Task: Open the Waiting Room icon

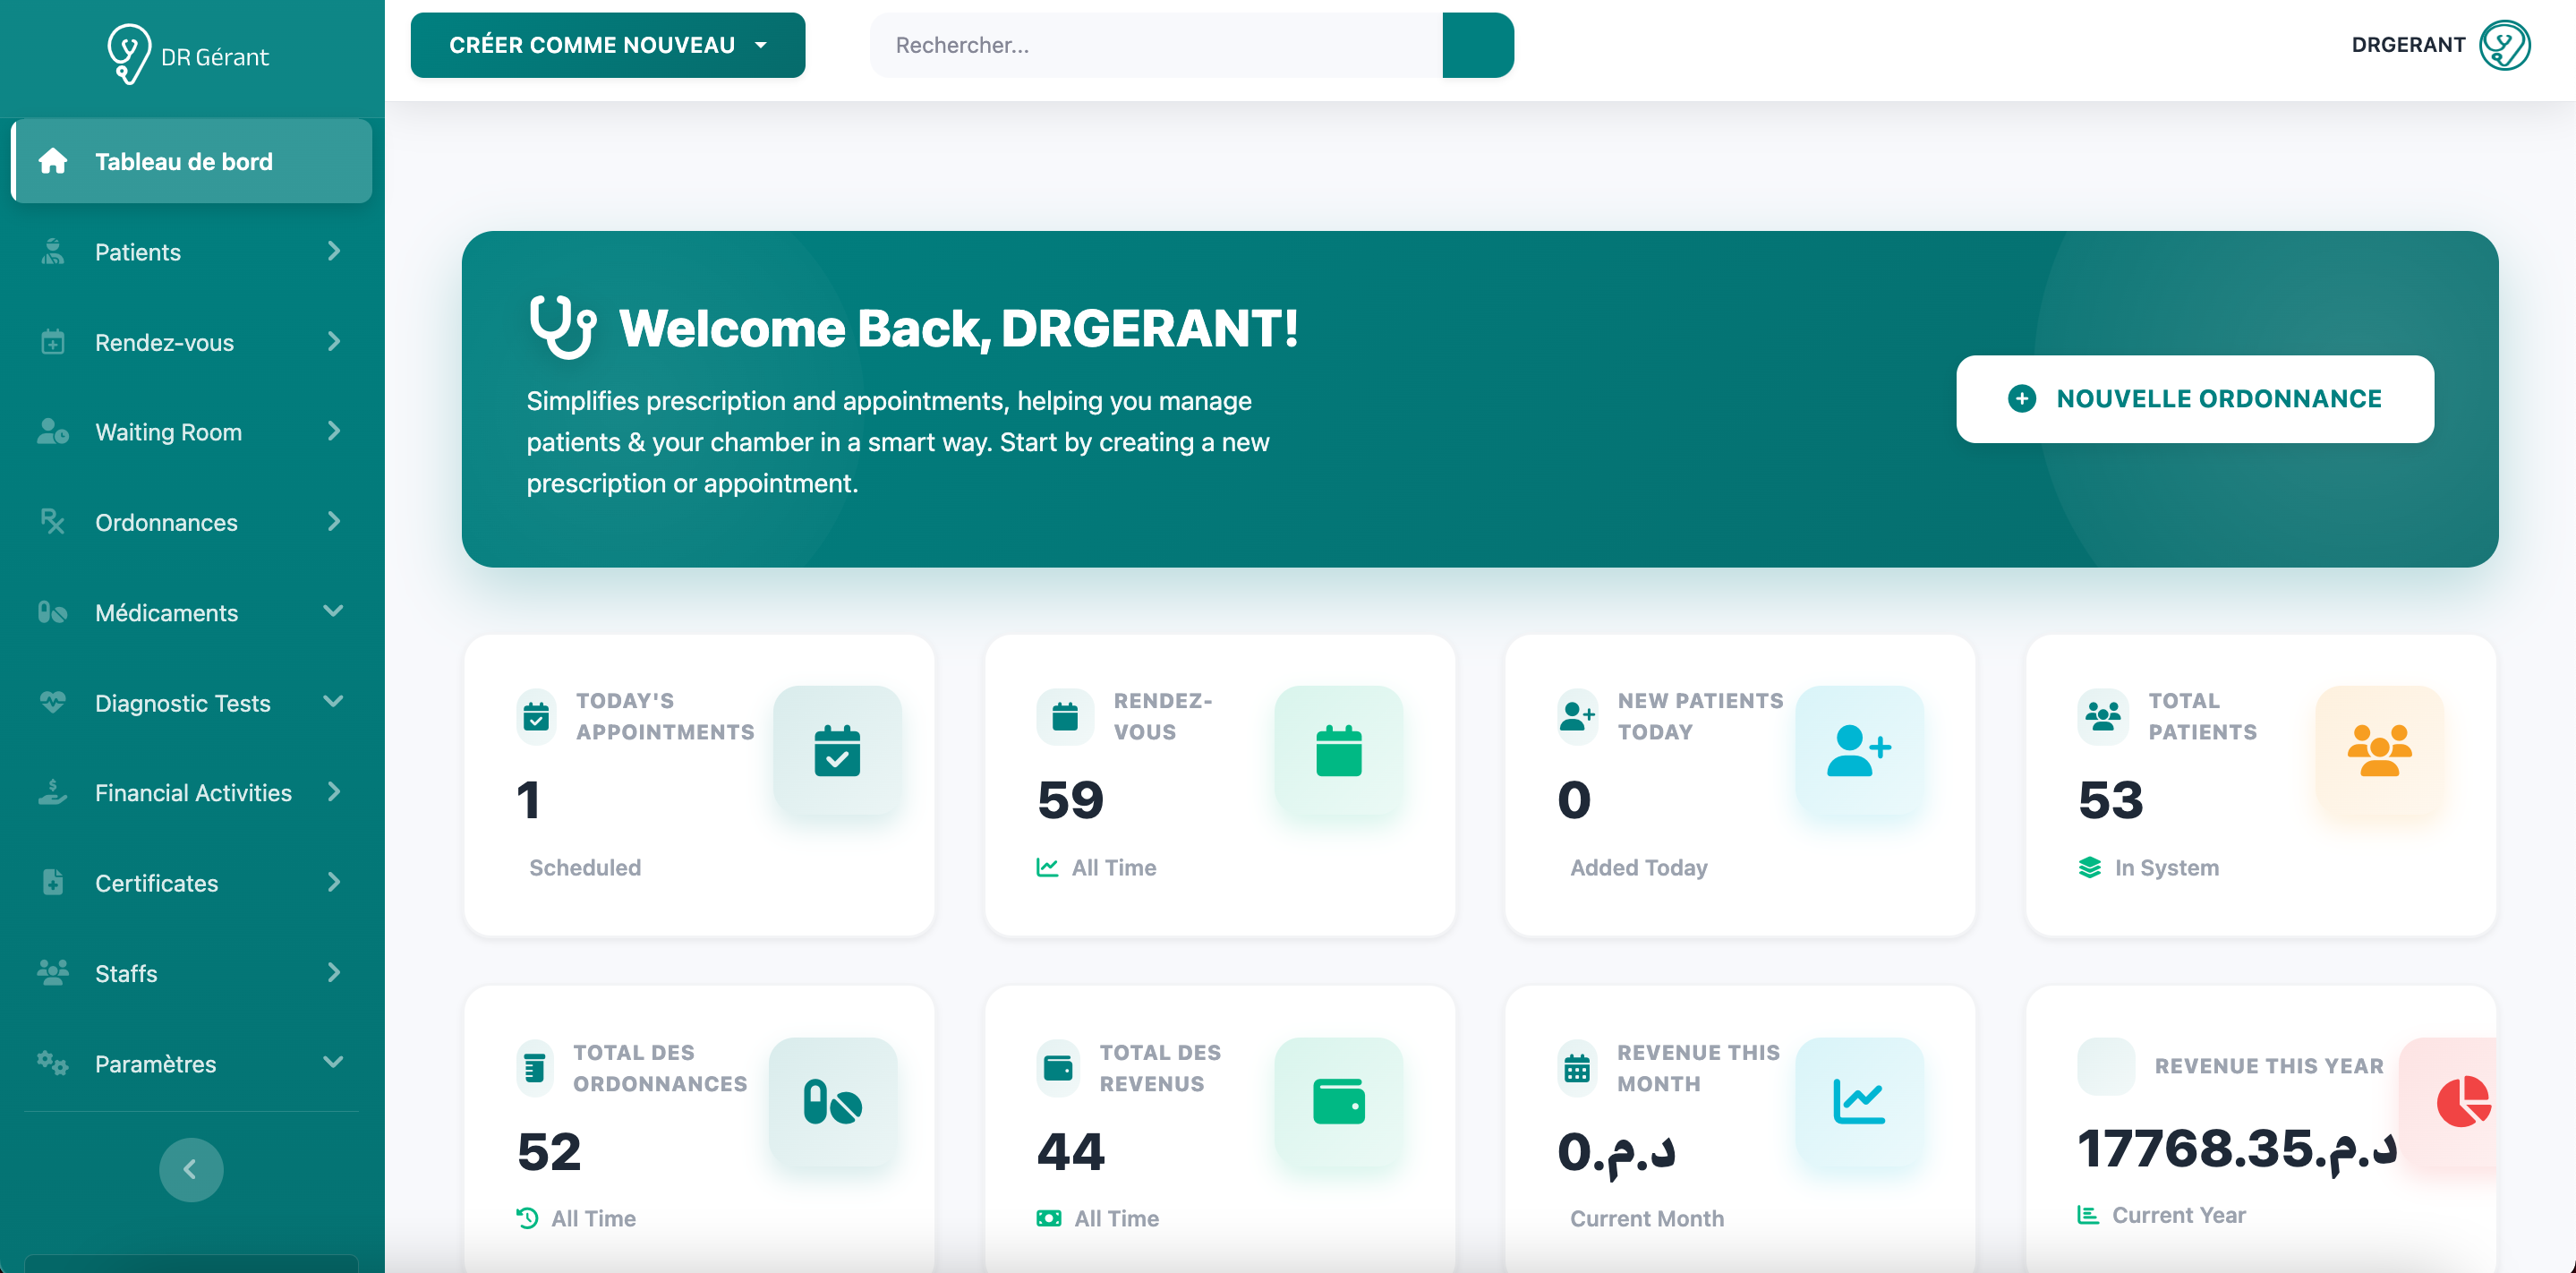Action: tap(51, 431)
